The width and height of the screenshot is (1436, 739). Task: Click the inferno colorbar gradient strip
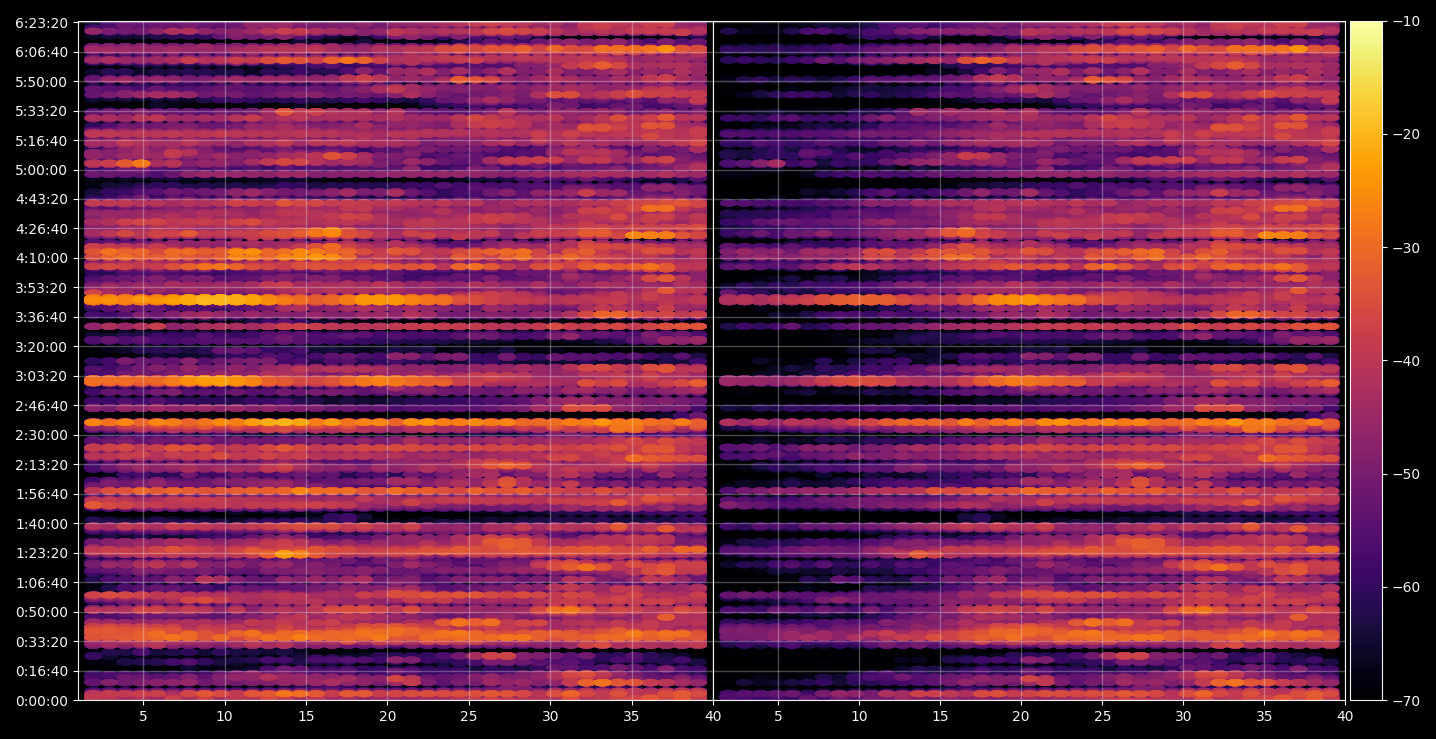click(1366, 361)
